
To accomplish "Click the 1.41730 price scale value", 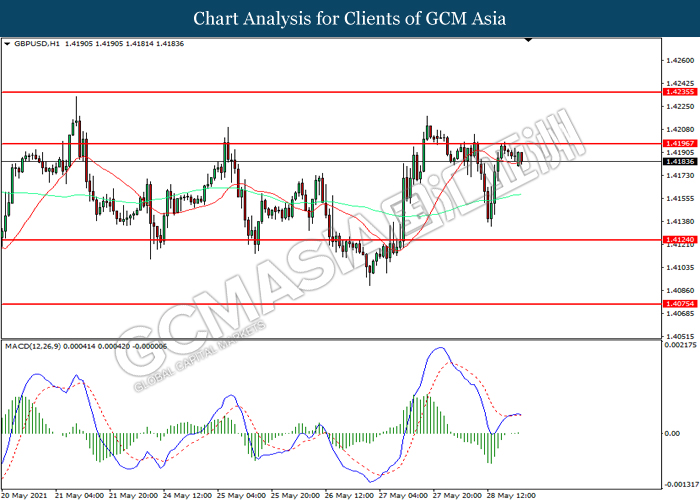I will point(680,176).
